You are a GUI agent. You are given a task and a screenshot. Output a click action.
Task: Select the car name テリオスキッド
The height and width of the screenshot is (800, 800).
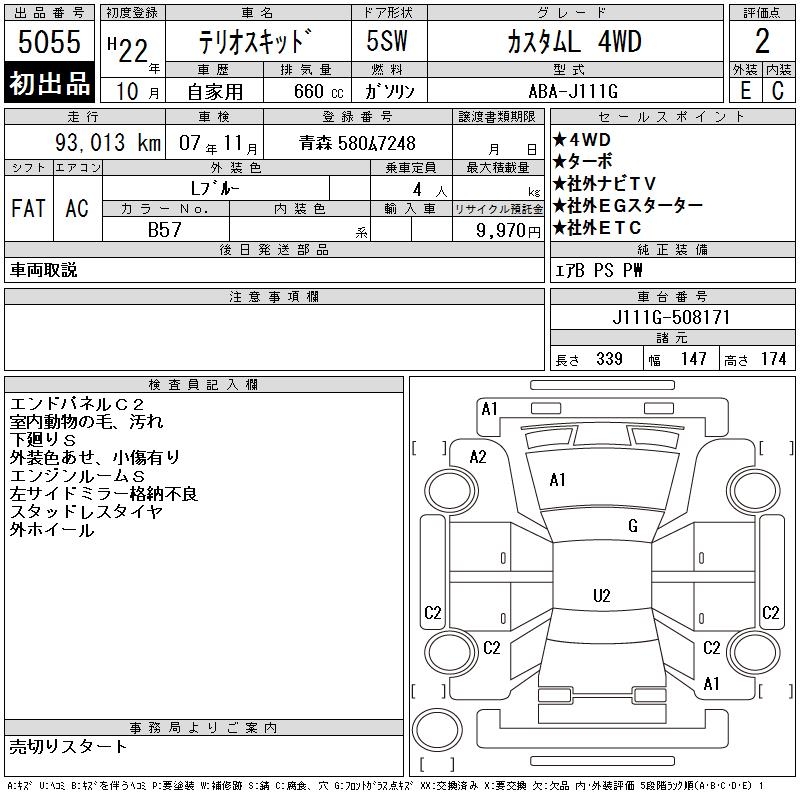tap(255, 41)
